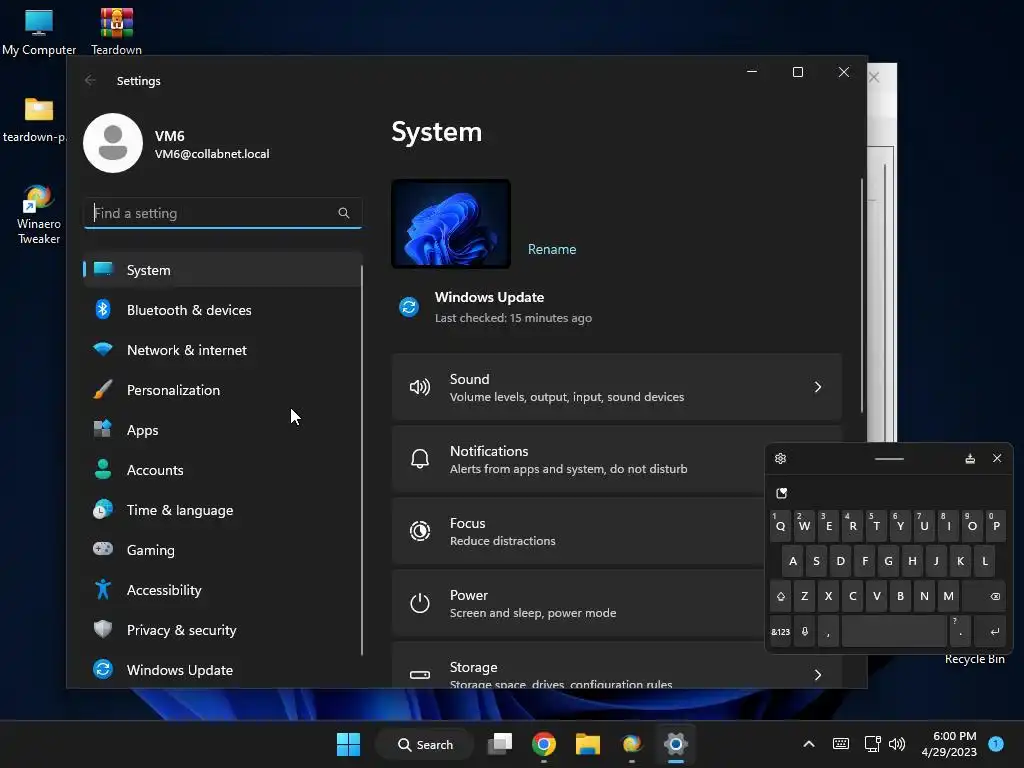
Task: Click the search magnifier in Find a setting
Action: click(344, 213)
